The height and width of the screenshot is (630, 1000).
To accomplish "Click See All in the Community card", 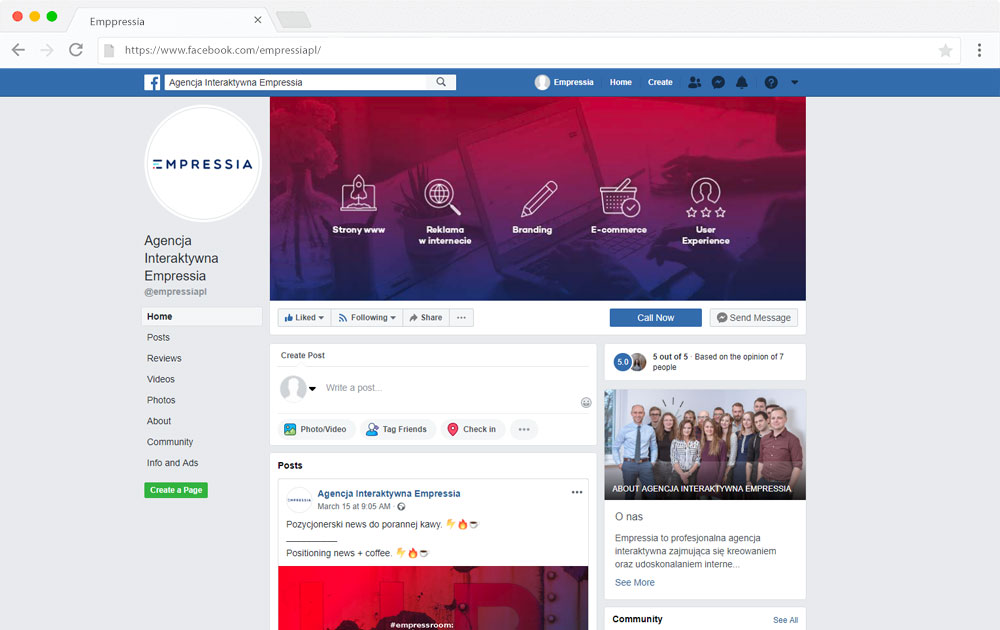I will click(785, 620).
